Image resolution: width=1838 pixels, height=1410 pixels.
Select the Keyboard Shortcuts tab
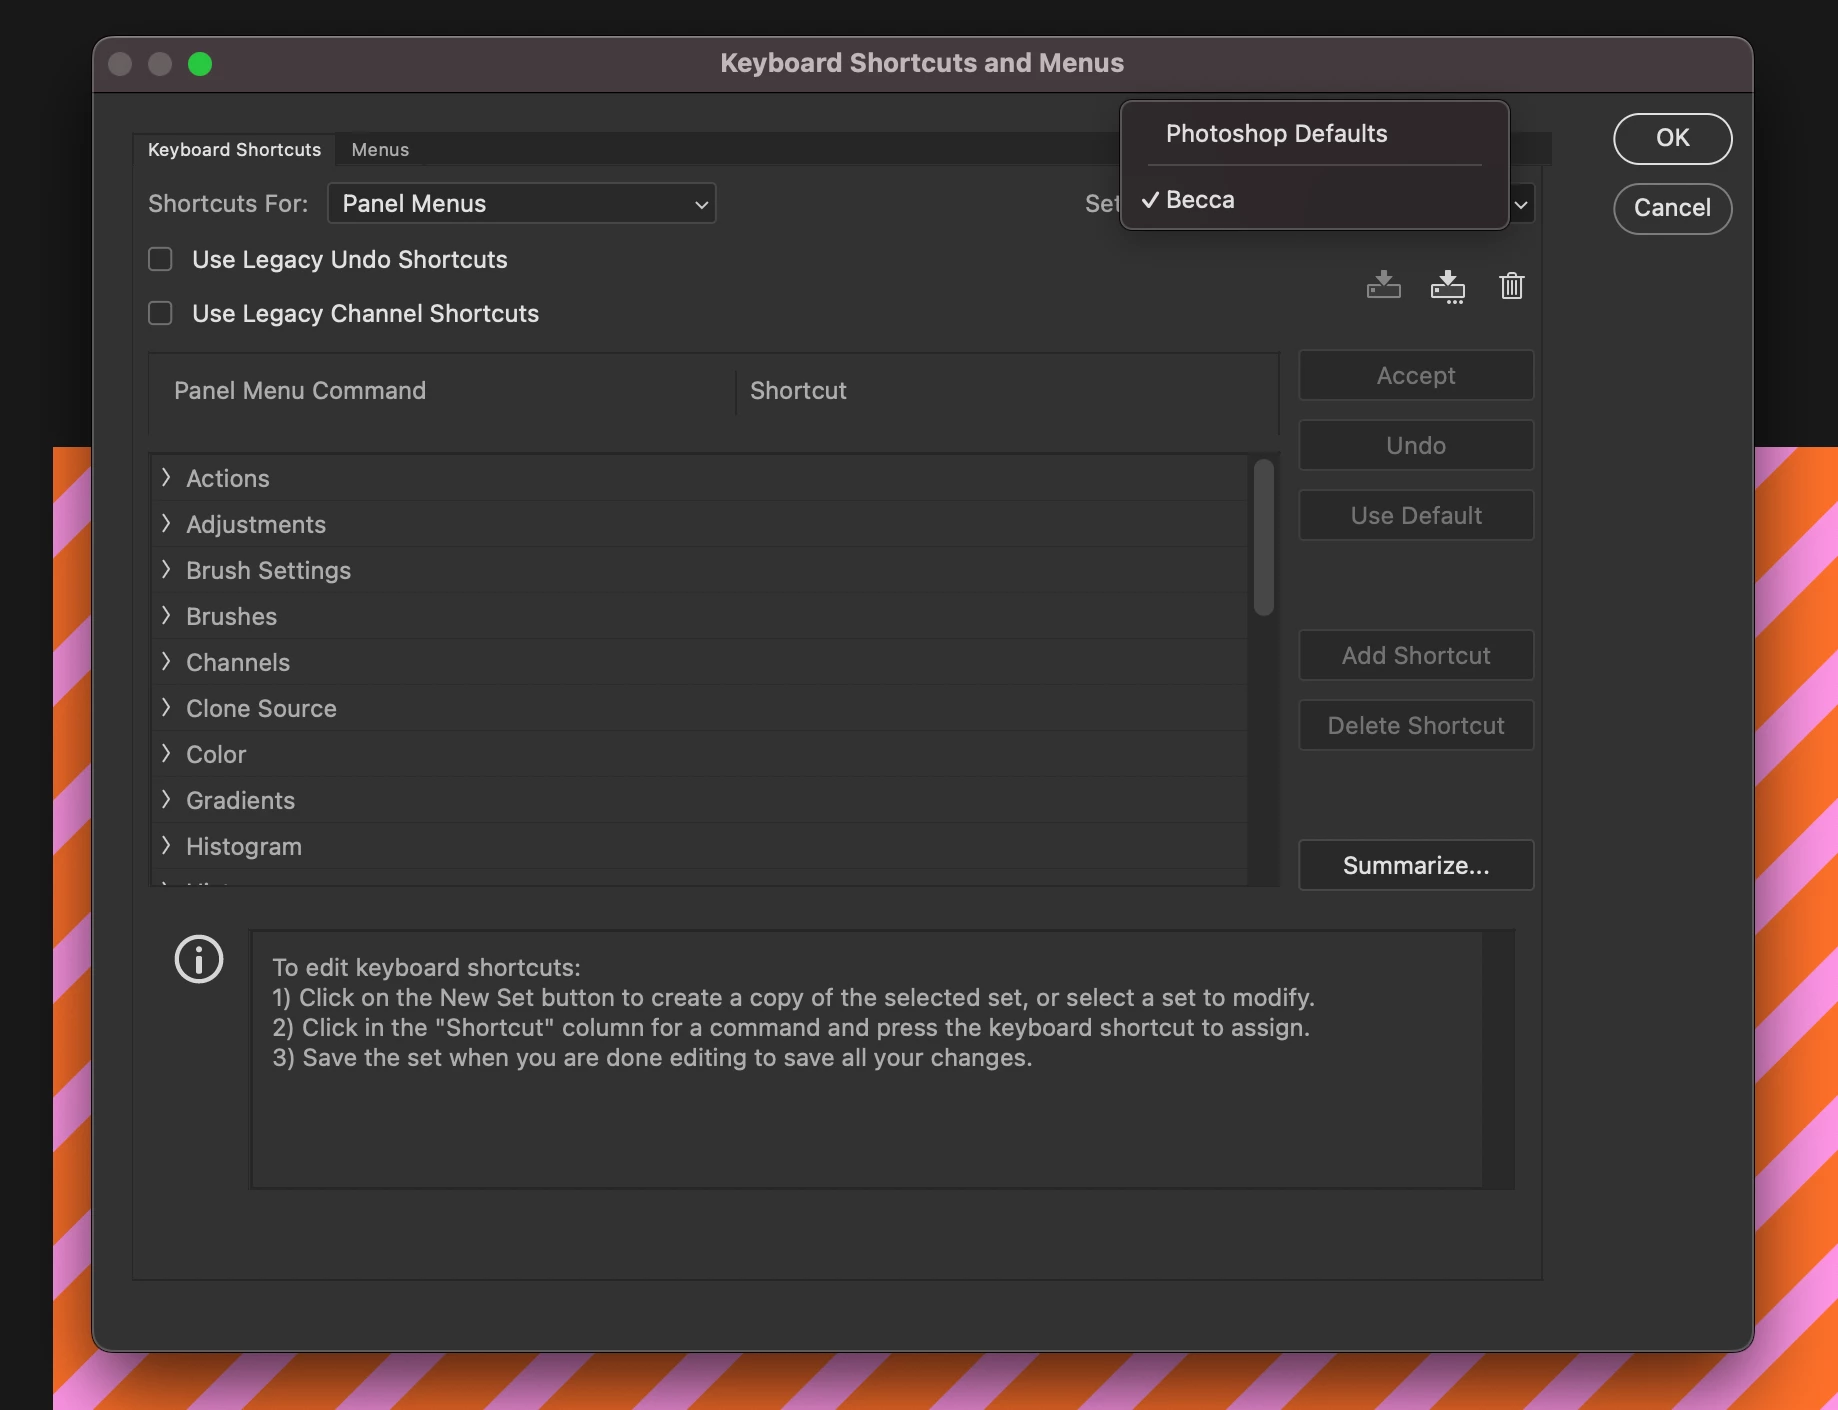pos(235,150)
